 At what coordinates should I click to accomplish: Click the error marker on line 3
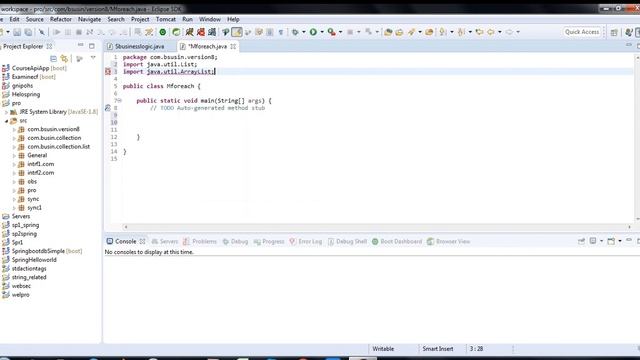tap(108, 71)
